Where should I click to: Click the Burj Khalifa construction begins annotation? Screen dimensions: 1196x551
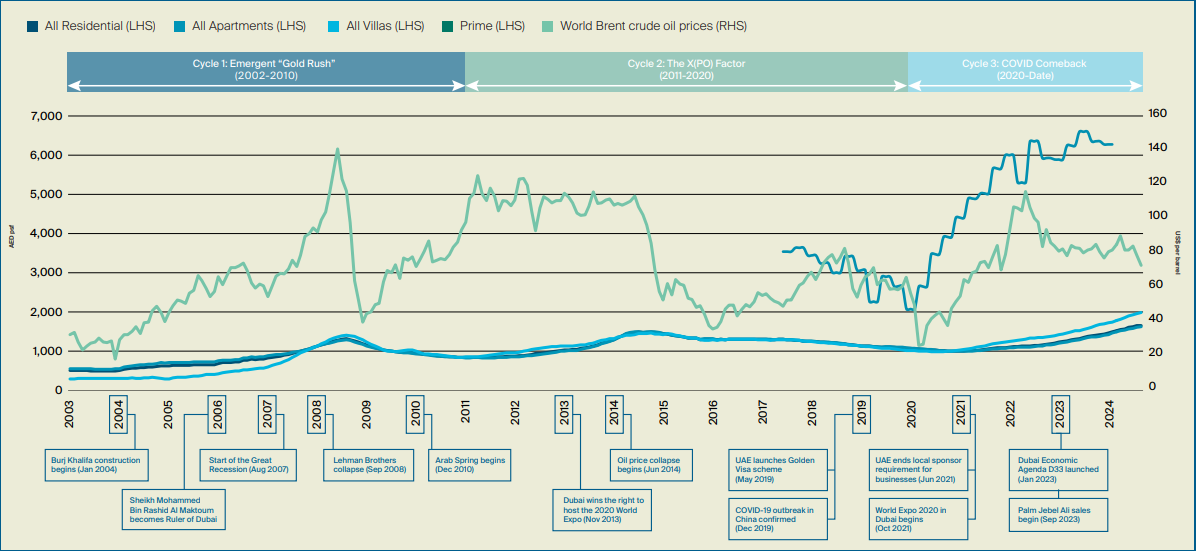point(95,466)
